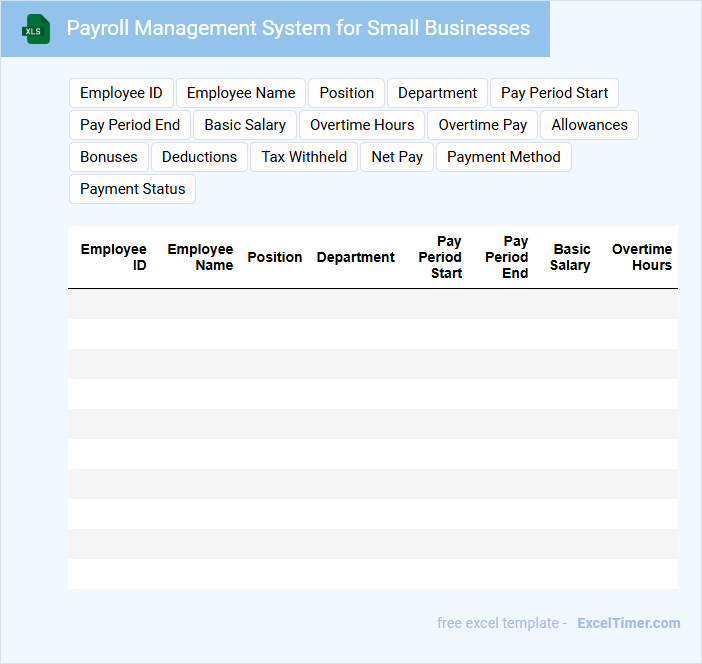This screenshot has width=702, height=664.
Task: Choose the Net Pay tag
Action: pos(397,157)
